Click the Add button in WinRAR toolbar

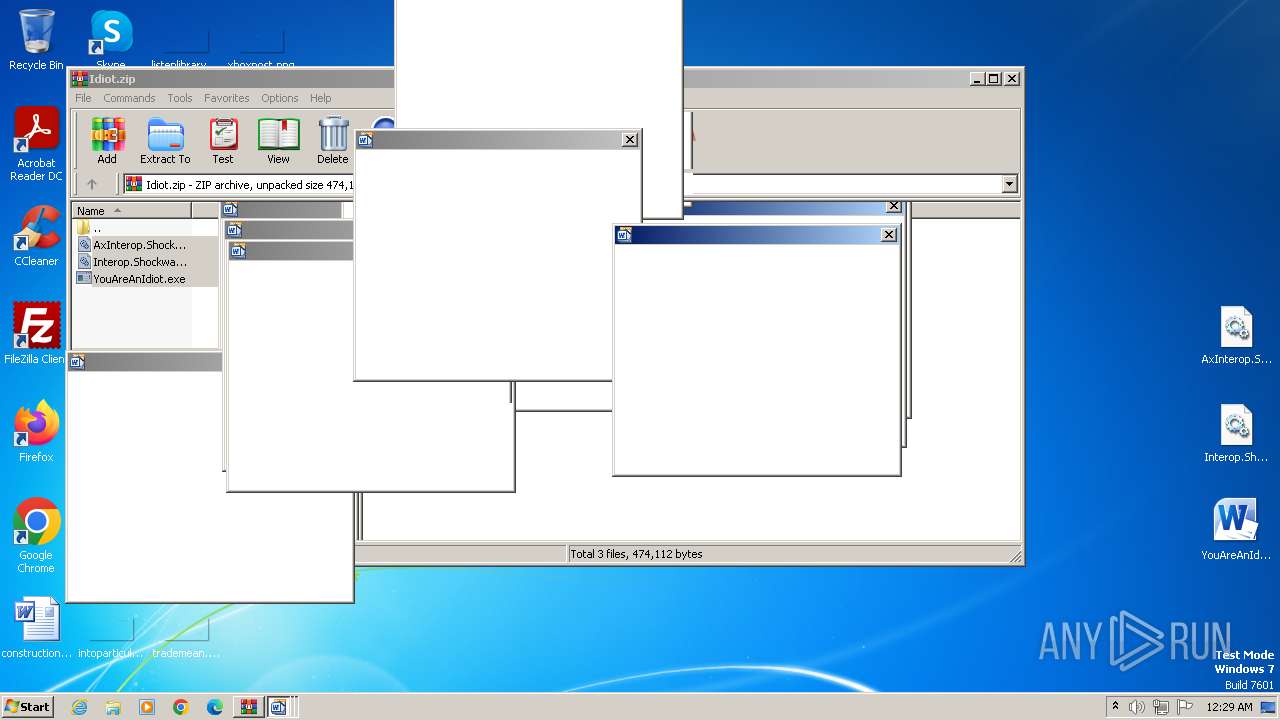click(107, 141)
